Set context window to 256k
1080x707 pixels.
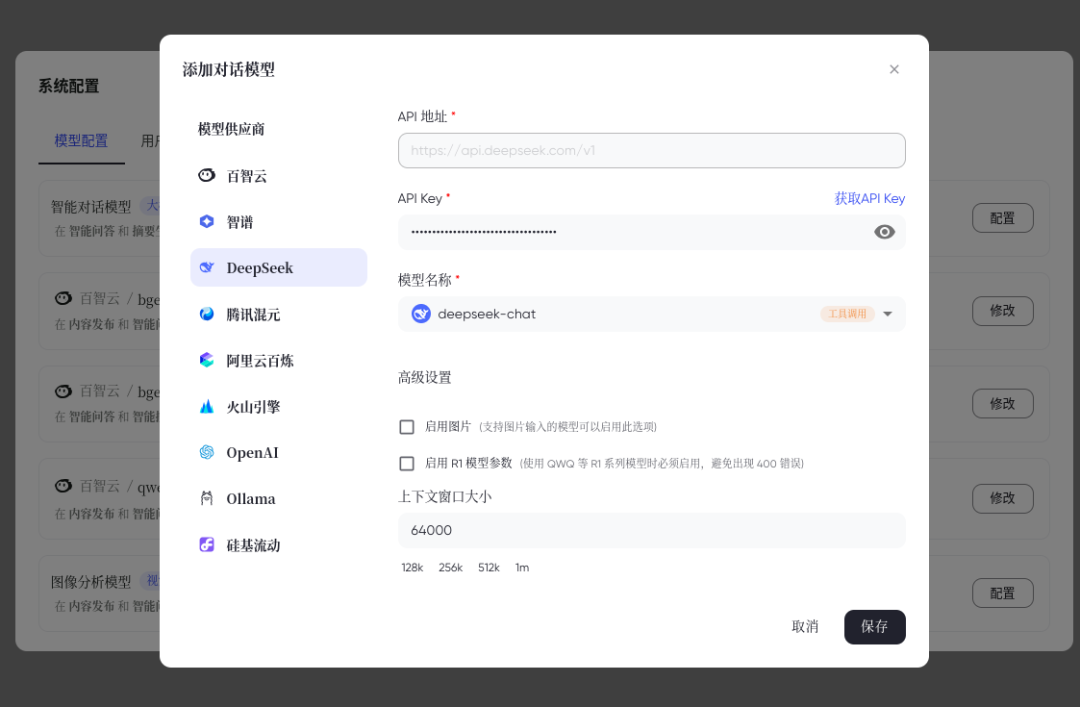(450, 568)
